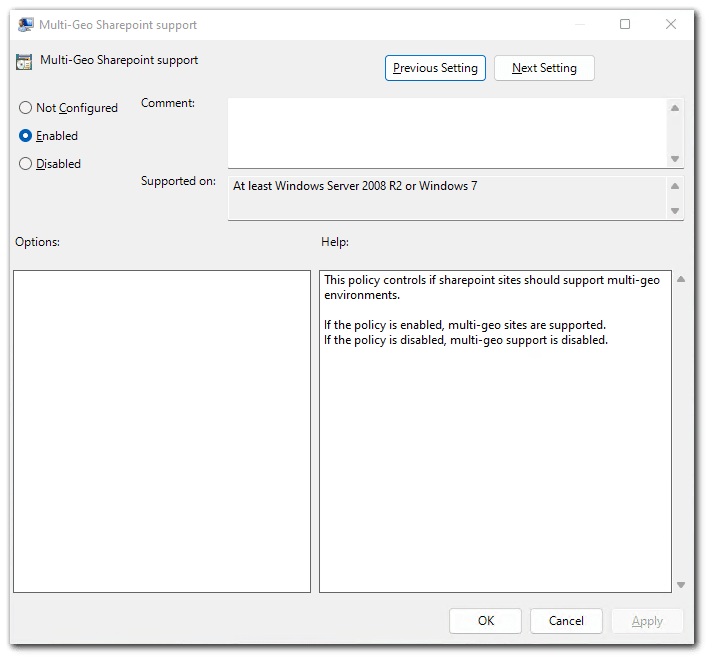712x662 pixels.
Task: Choose the Enabled radio button
Action: pyautogui.click(x=26, y=136)
